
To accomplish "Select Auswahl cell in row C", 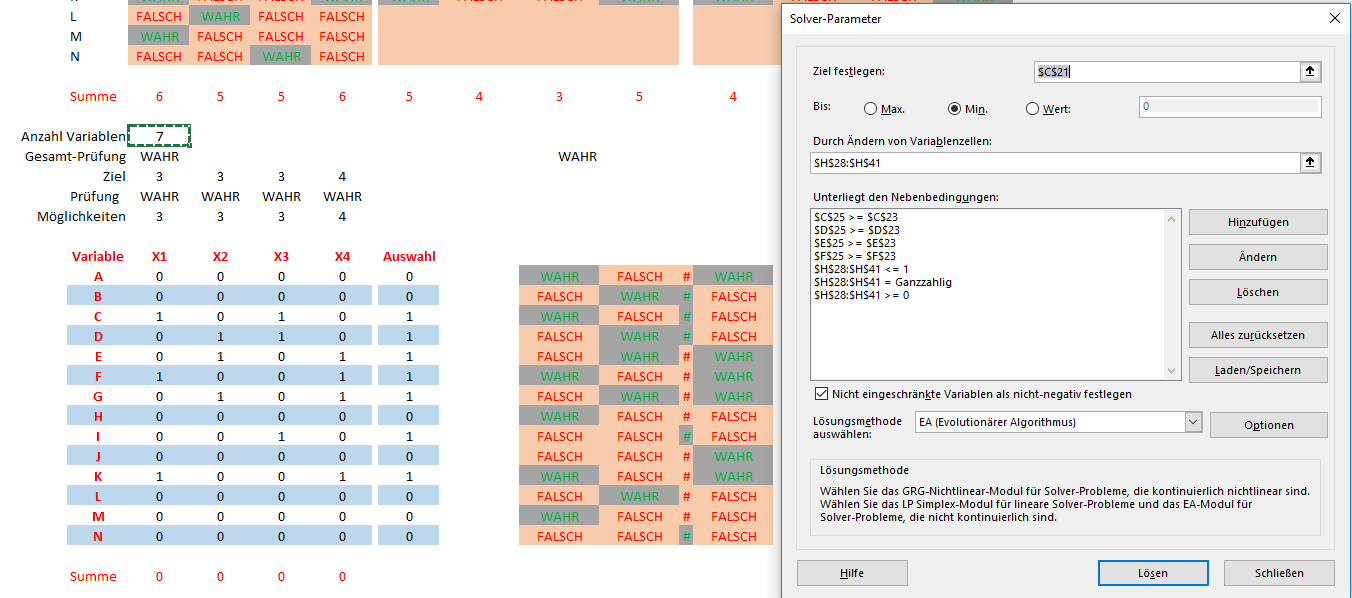I will pyautogui.click(x=409, y=316).
